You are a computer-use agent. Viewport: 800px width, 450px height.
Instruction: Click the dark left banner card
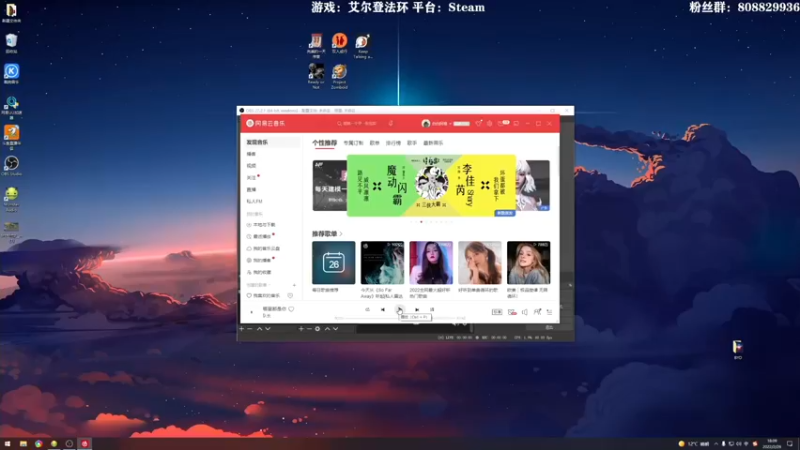330,185
